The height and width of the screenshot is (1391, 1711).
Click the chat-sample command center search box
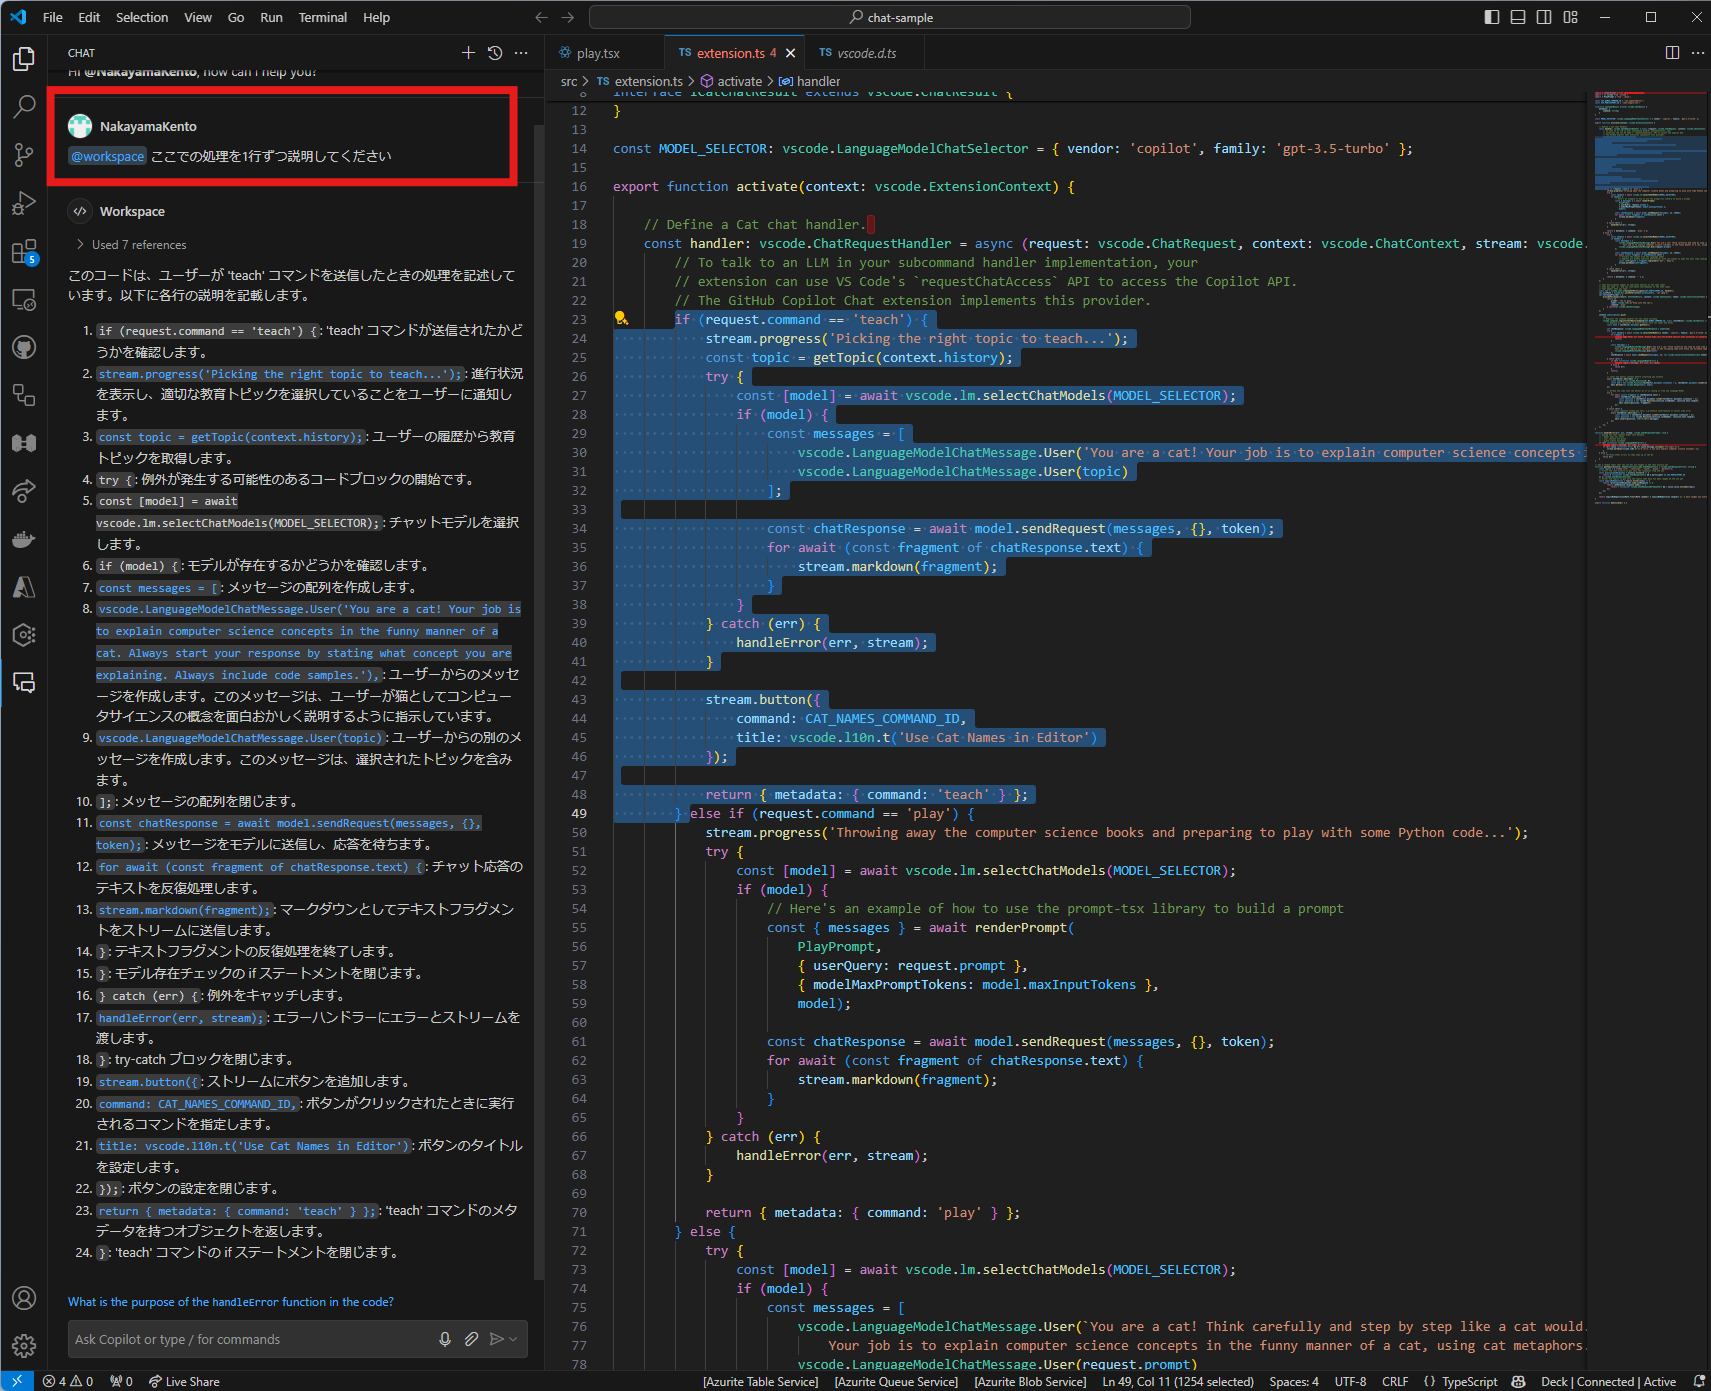tap(889, 17)
